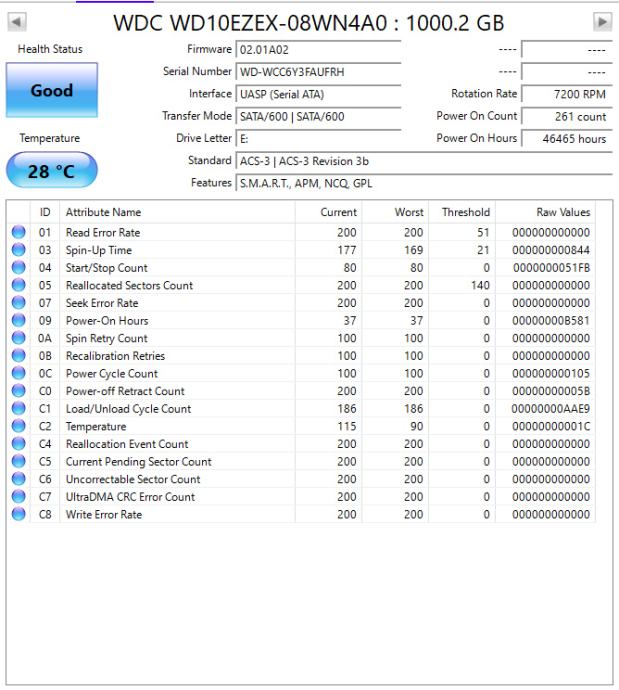Click raw value 0000000AAE9

pos(550,408)
